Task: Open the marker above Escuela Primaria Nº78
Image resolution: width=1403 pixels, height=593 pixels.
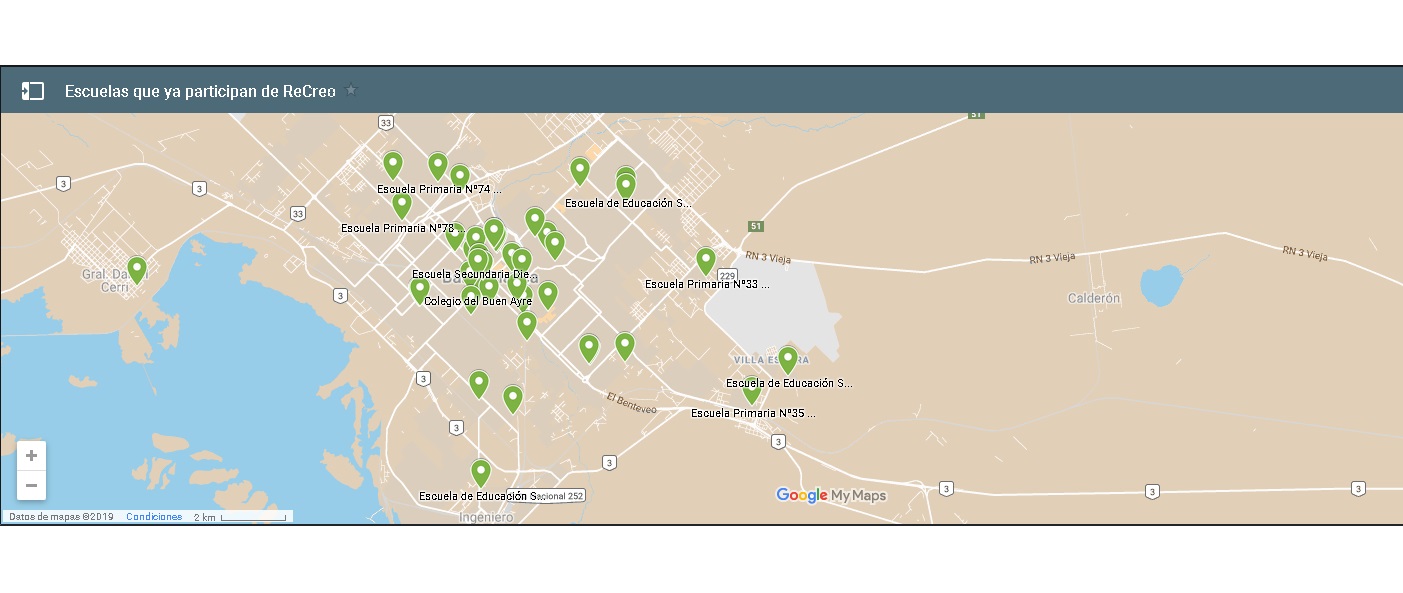Action: [402, 204]
